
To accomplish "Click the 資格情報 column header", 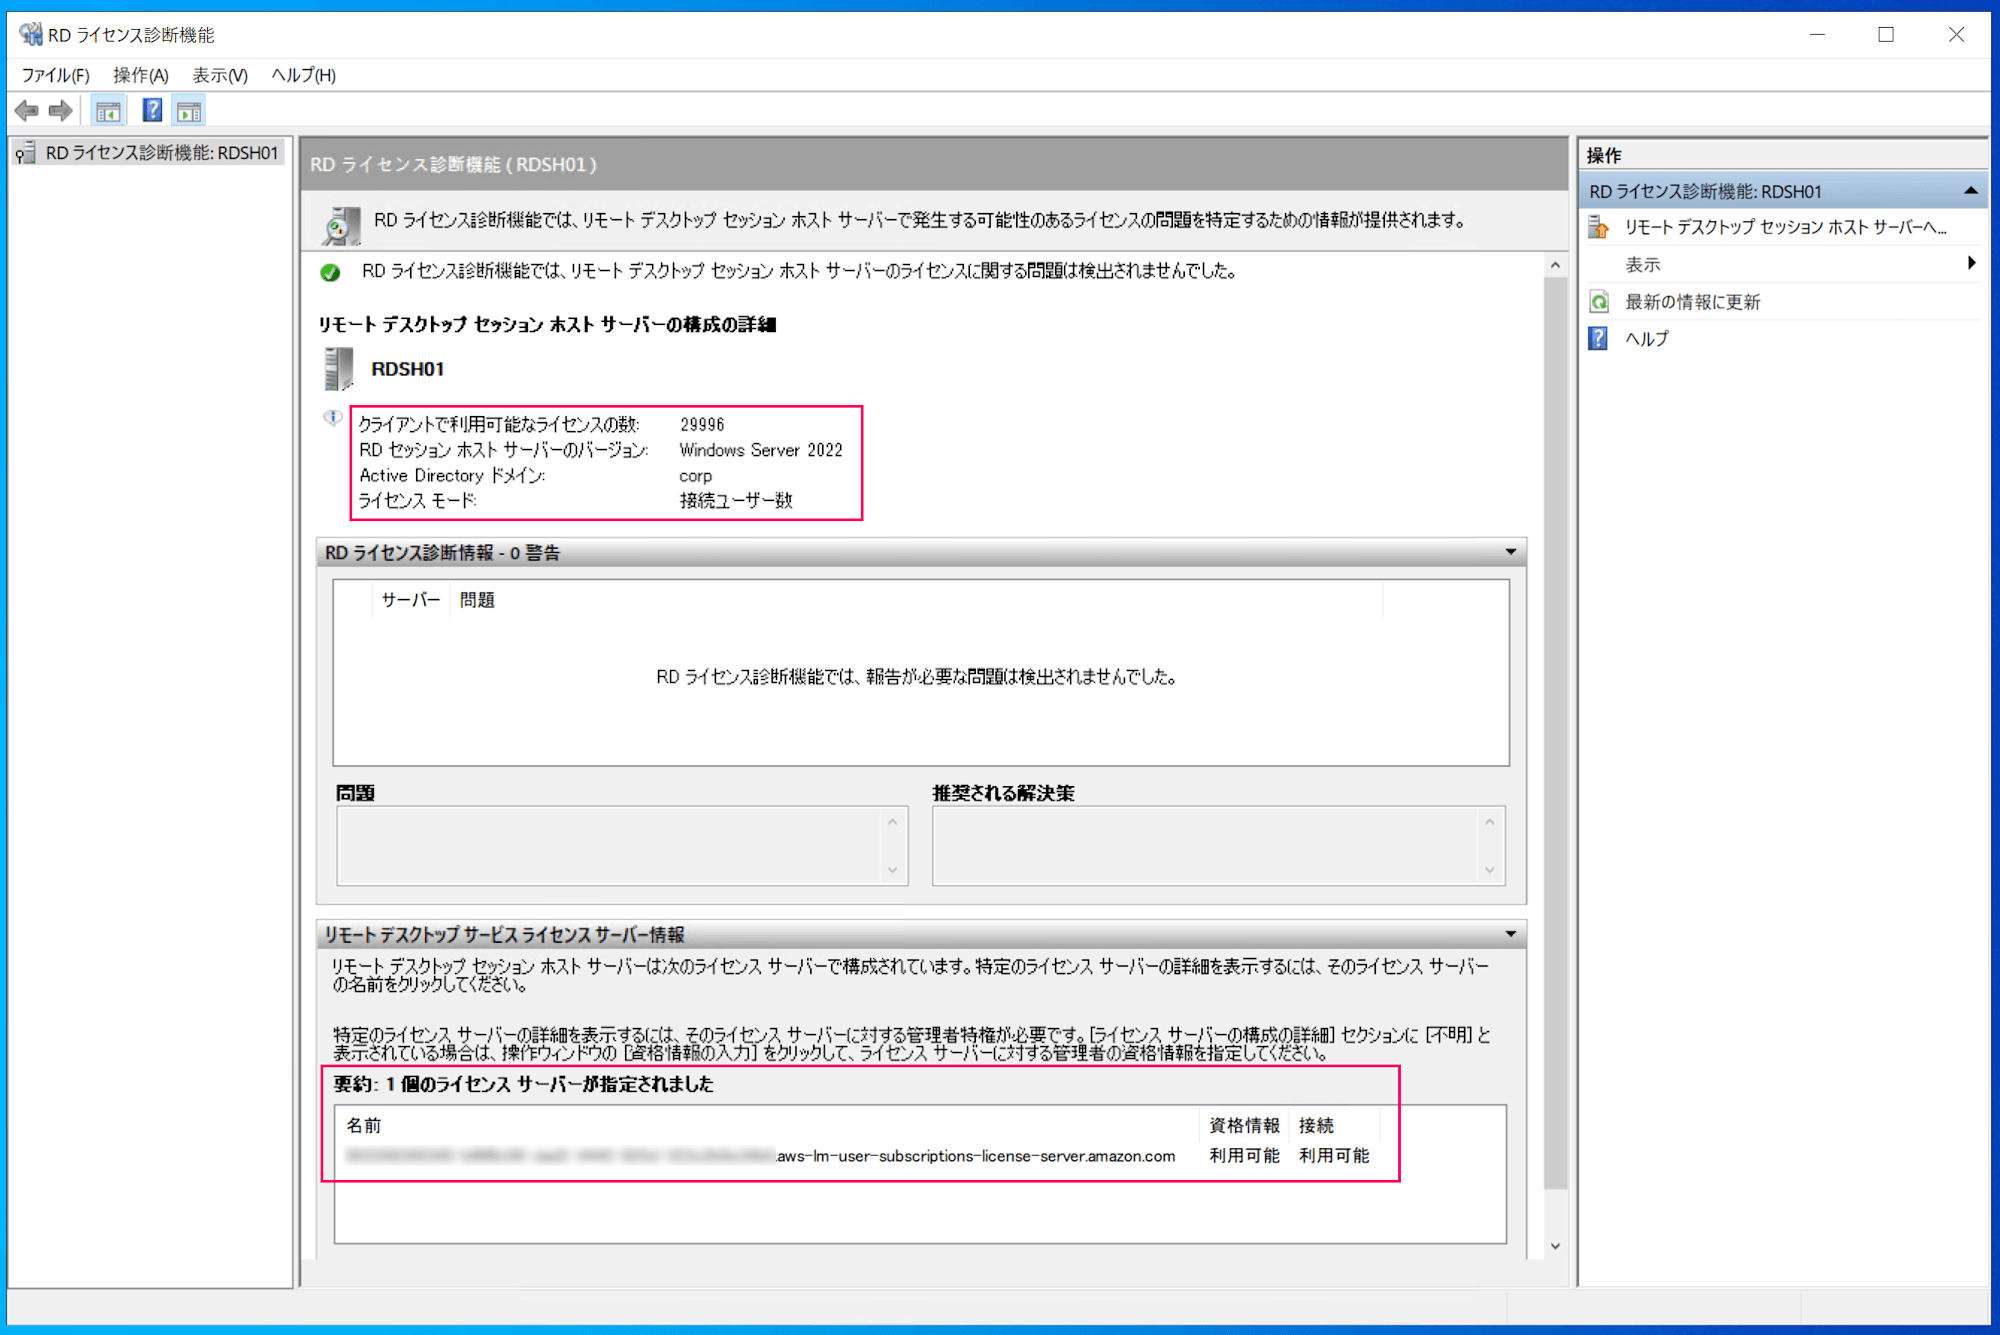I will tap(1244, 1126).
